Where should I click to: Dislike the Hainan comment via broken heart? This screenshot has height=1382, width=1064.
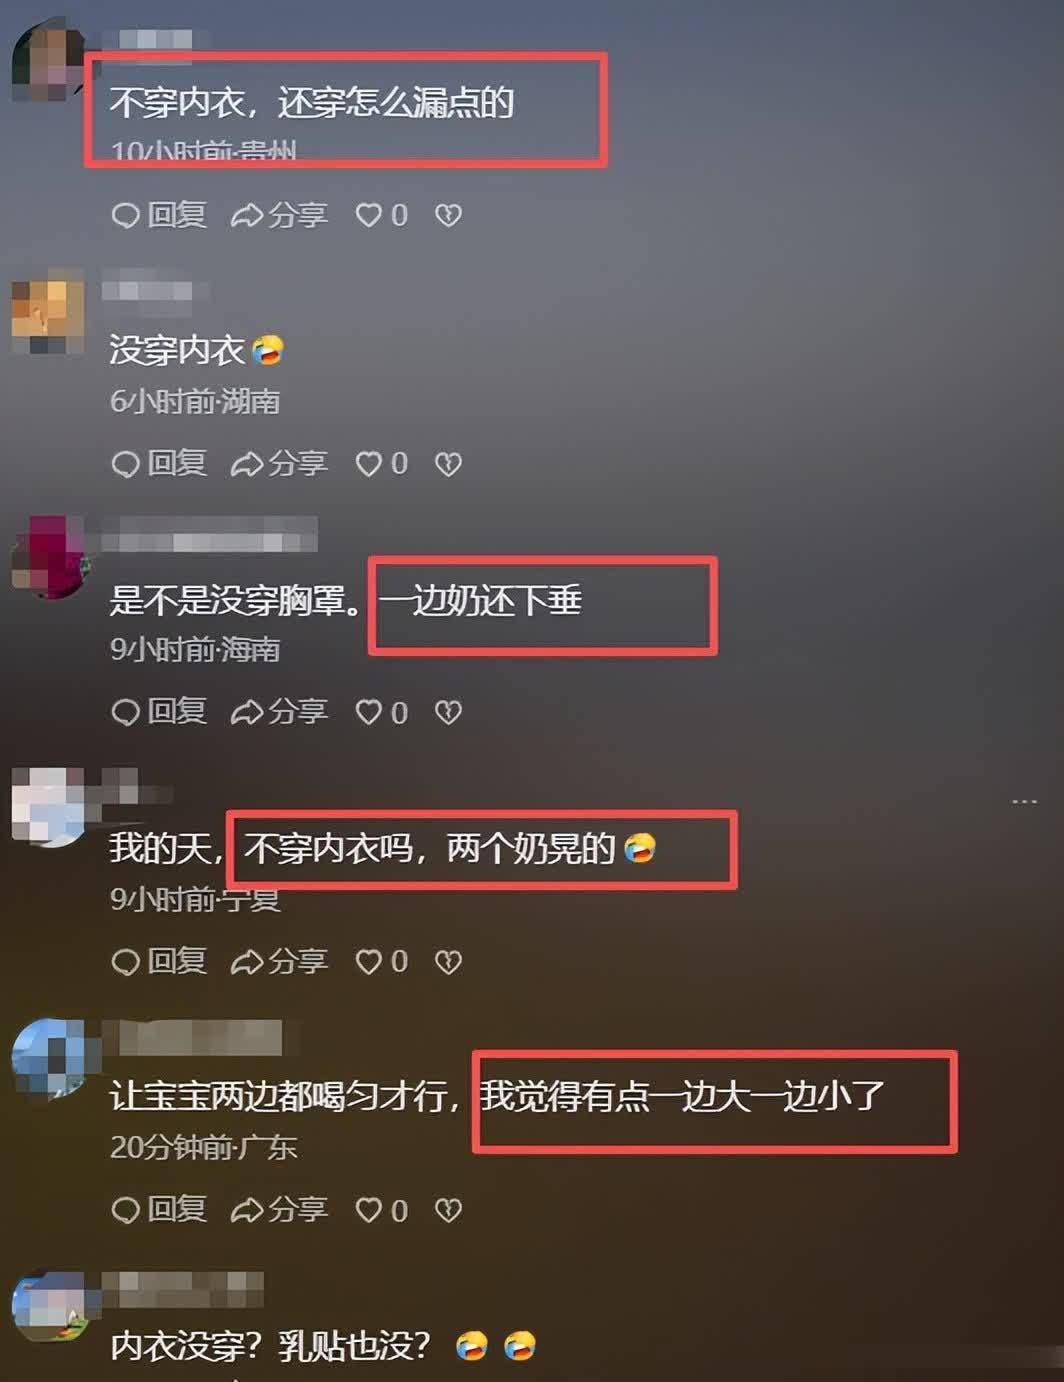tap(448, 712)
